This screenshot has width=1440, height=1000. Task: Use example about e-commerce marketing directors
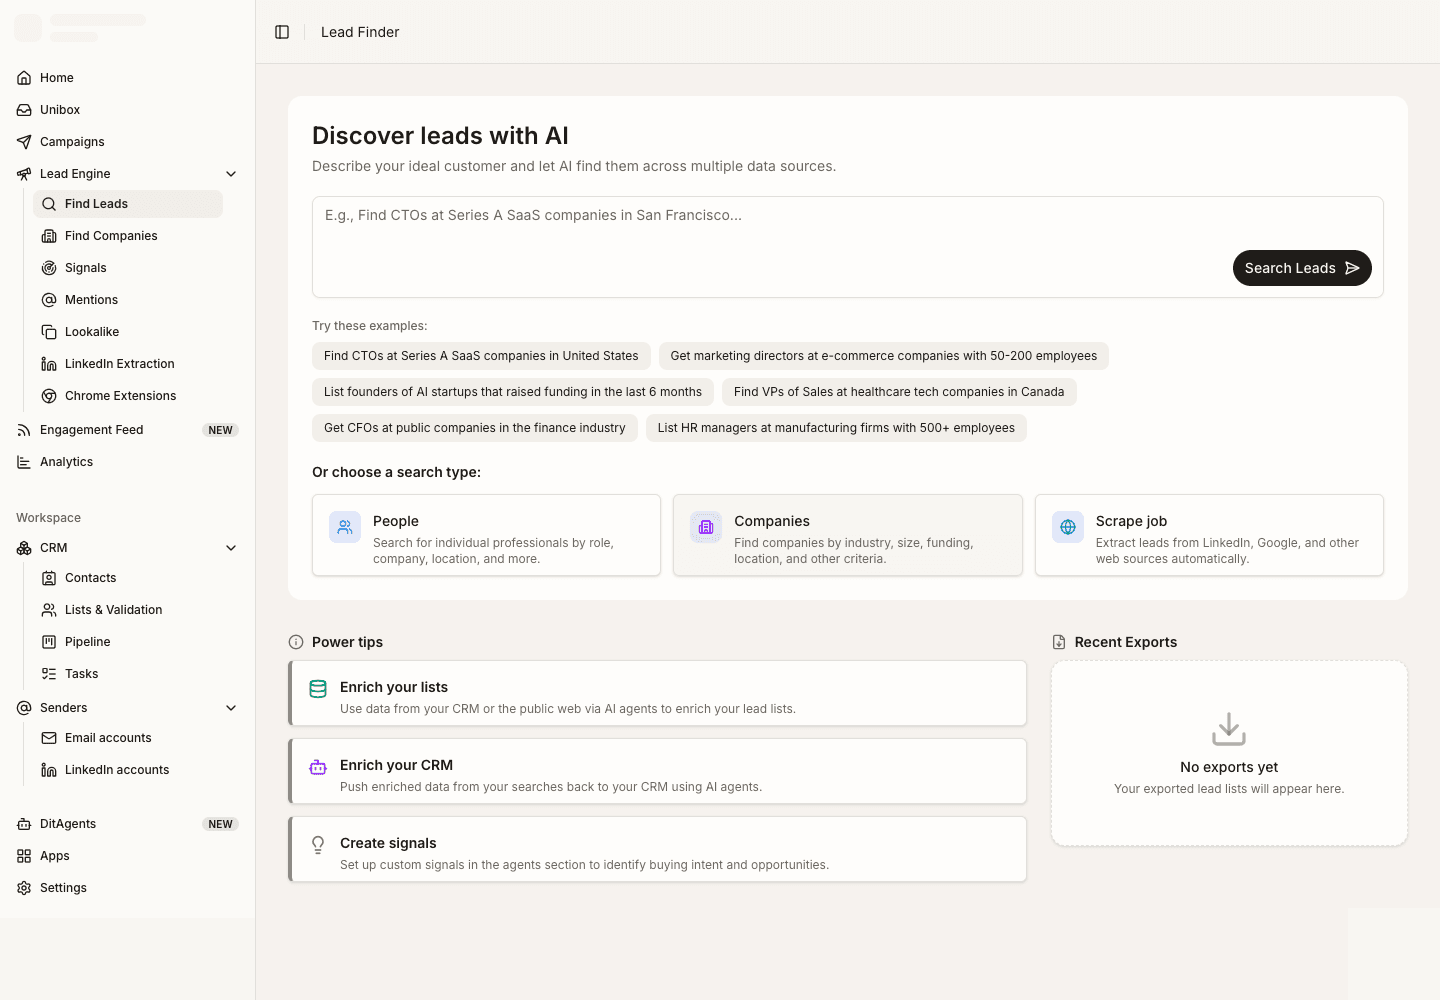(x=884, y=356)
